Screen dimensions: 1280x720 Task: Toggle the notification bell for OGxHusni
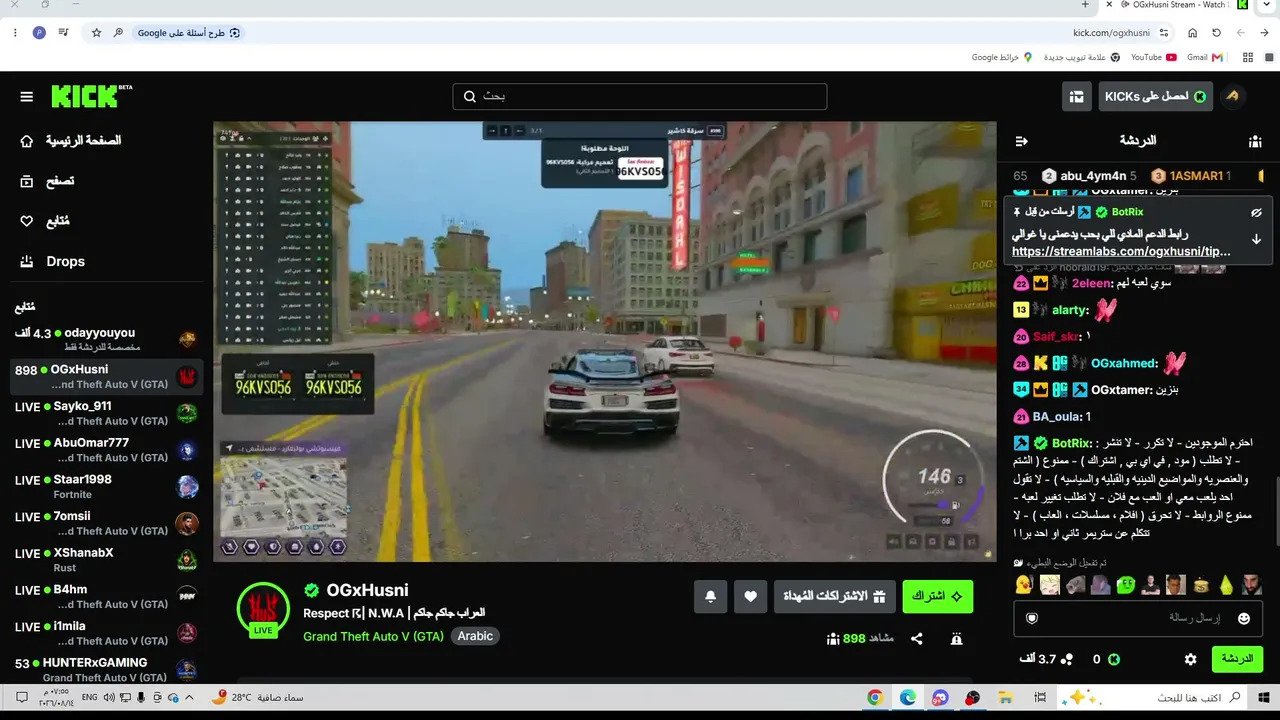click(710, 597)
